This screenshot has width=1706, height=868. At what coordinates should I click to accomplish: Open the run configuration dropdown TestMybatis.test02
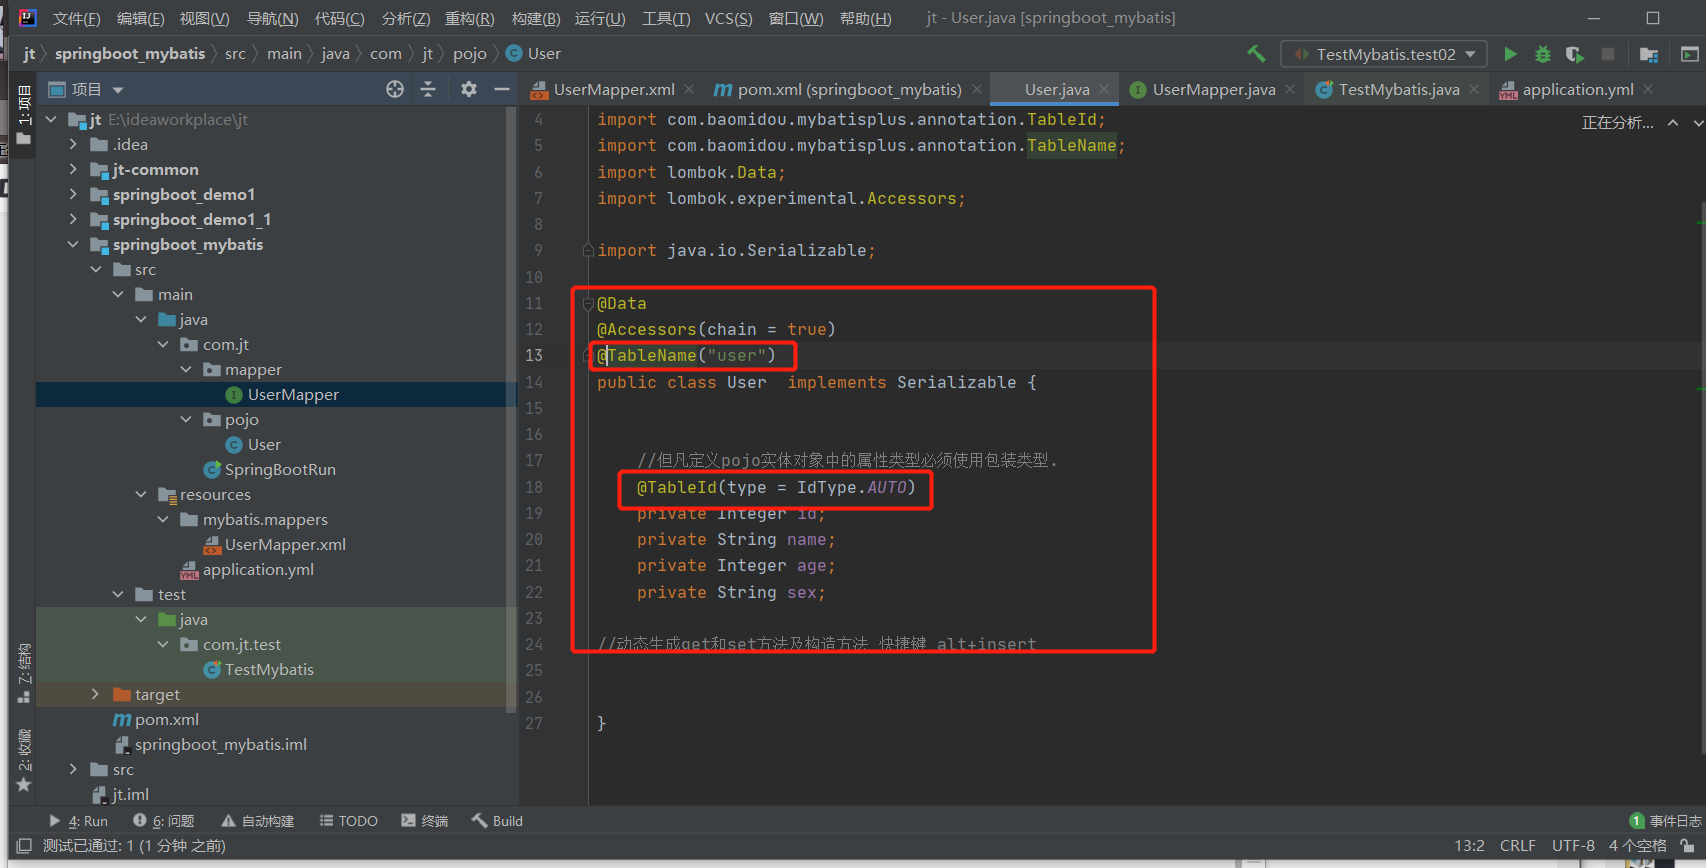coord(1384,54)
